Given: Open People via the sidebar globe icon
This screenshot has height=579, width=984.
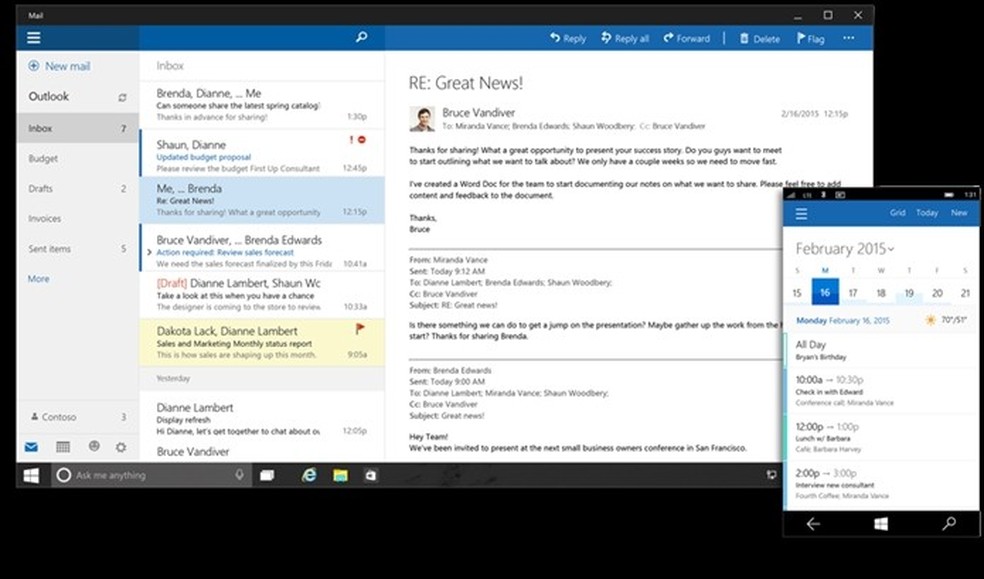Looking at the screenshot, I should pos(94,447).
